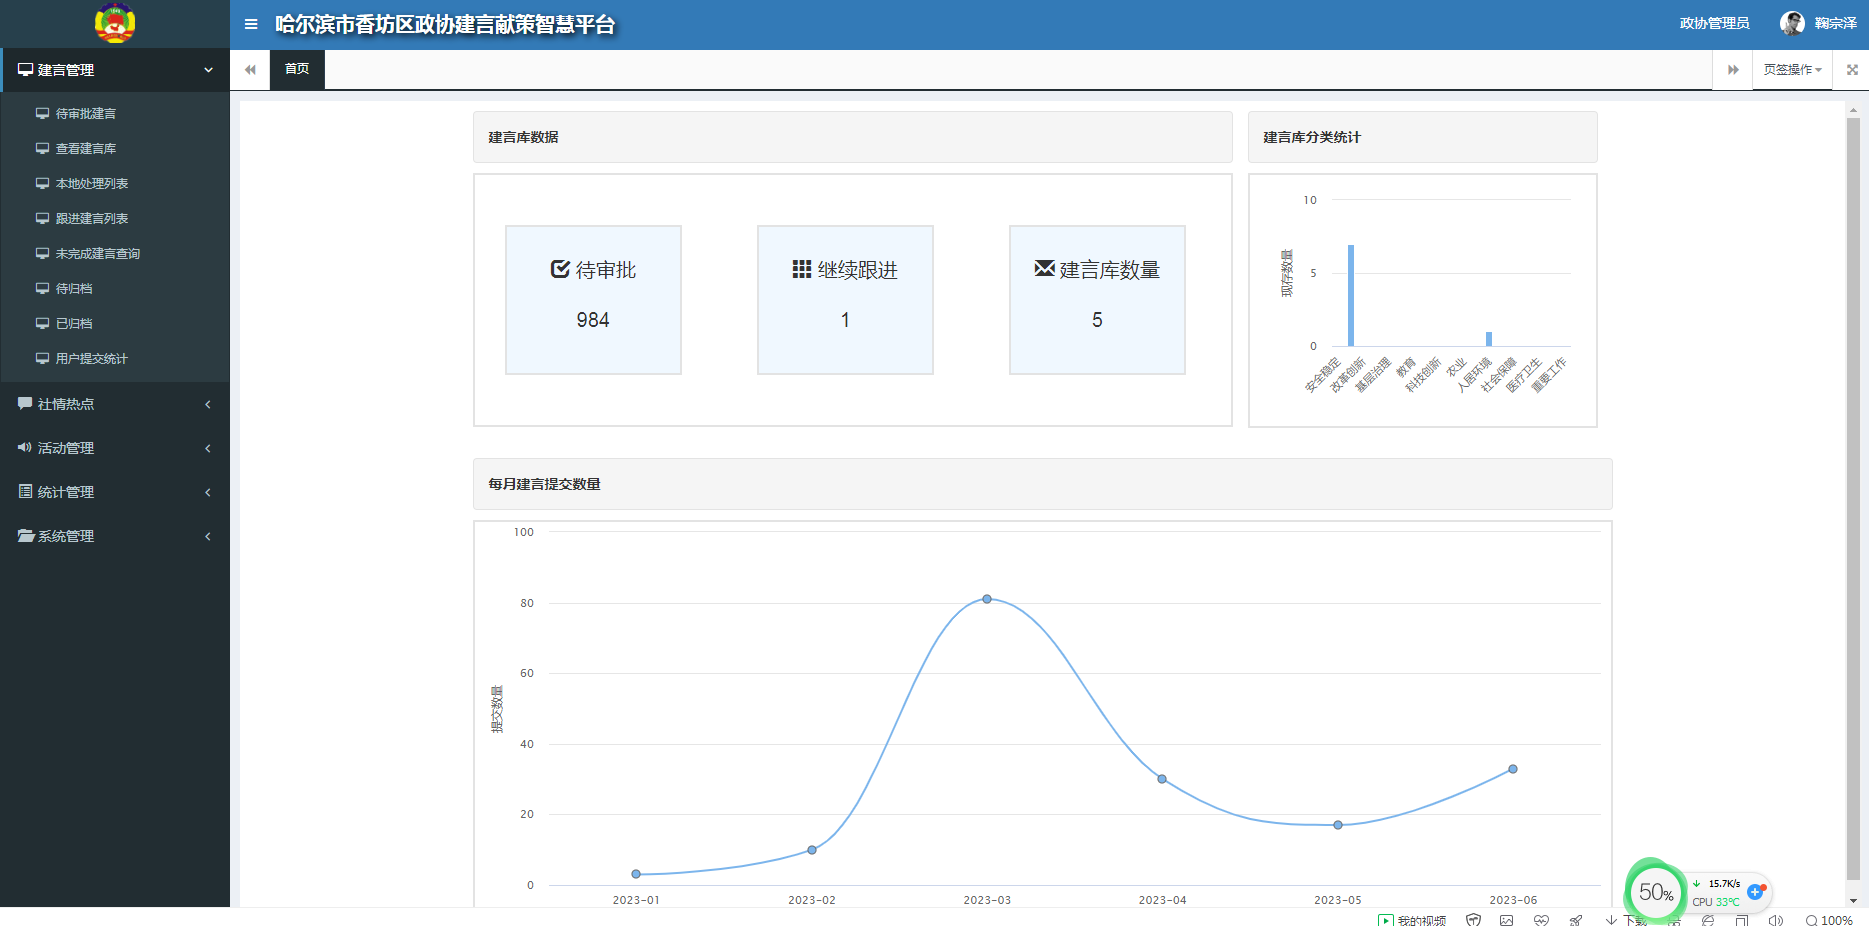Open the 待审批 card showing 984
The height and width of the screenshot is (926, 1869).
tap(593, 300)
